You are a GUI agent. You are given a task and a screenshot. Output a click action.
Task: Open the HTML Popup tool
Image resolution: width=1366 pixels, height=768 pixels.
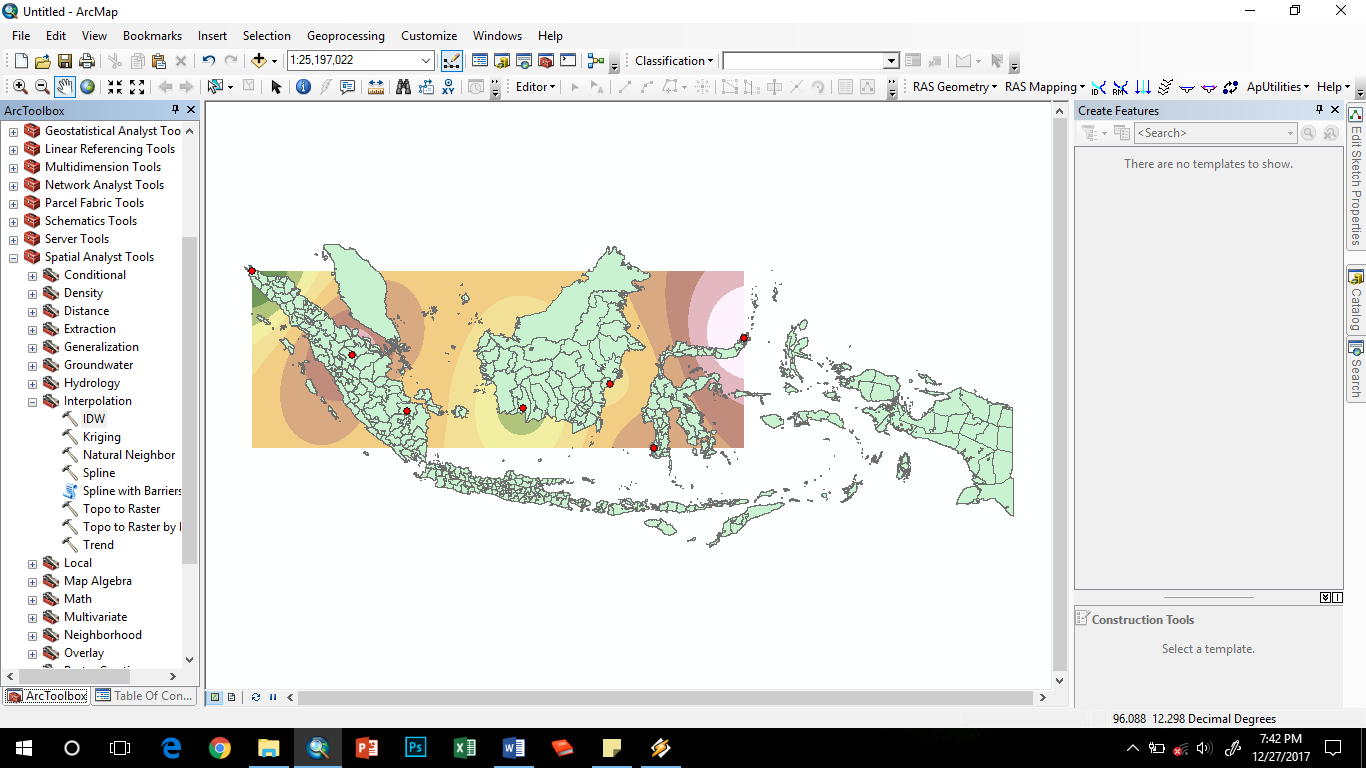[345, 86]
